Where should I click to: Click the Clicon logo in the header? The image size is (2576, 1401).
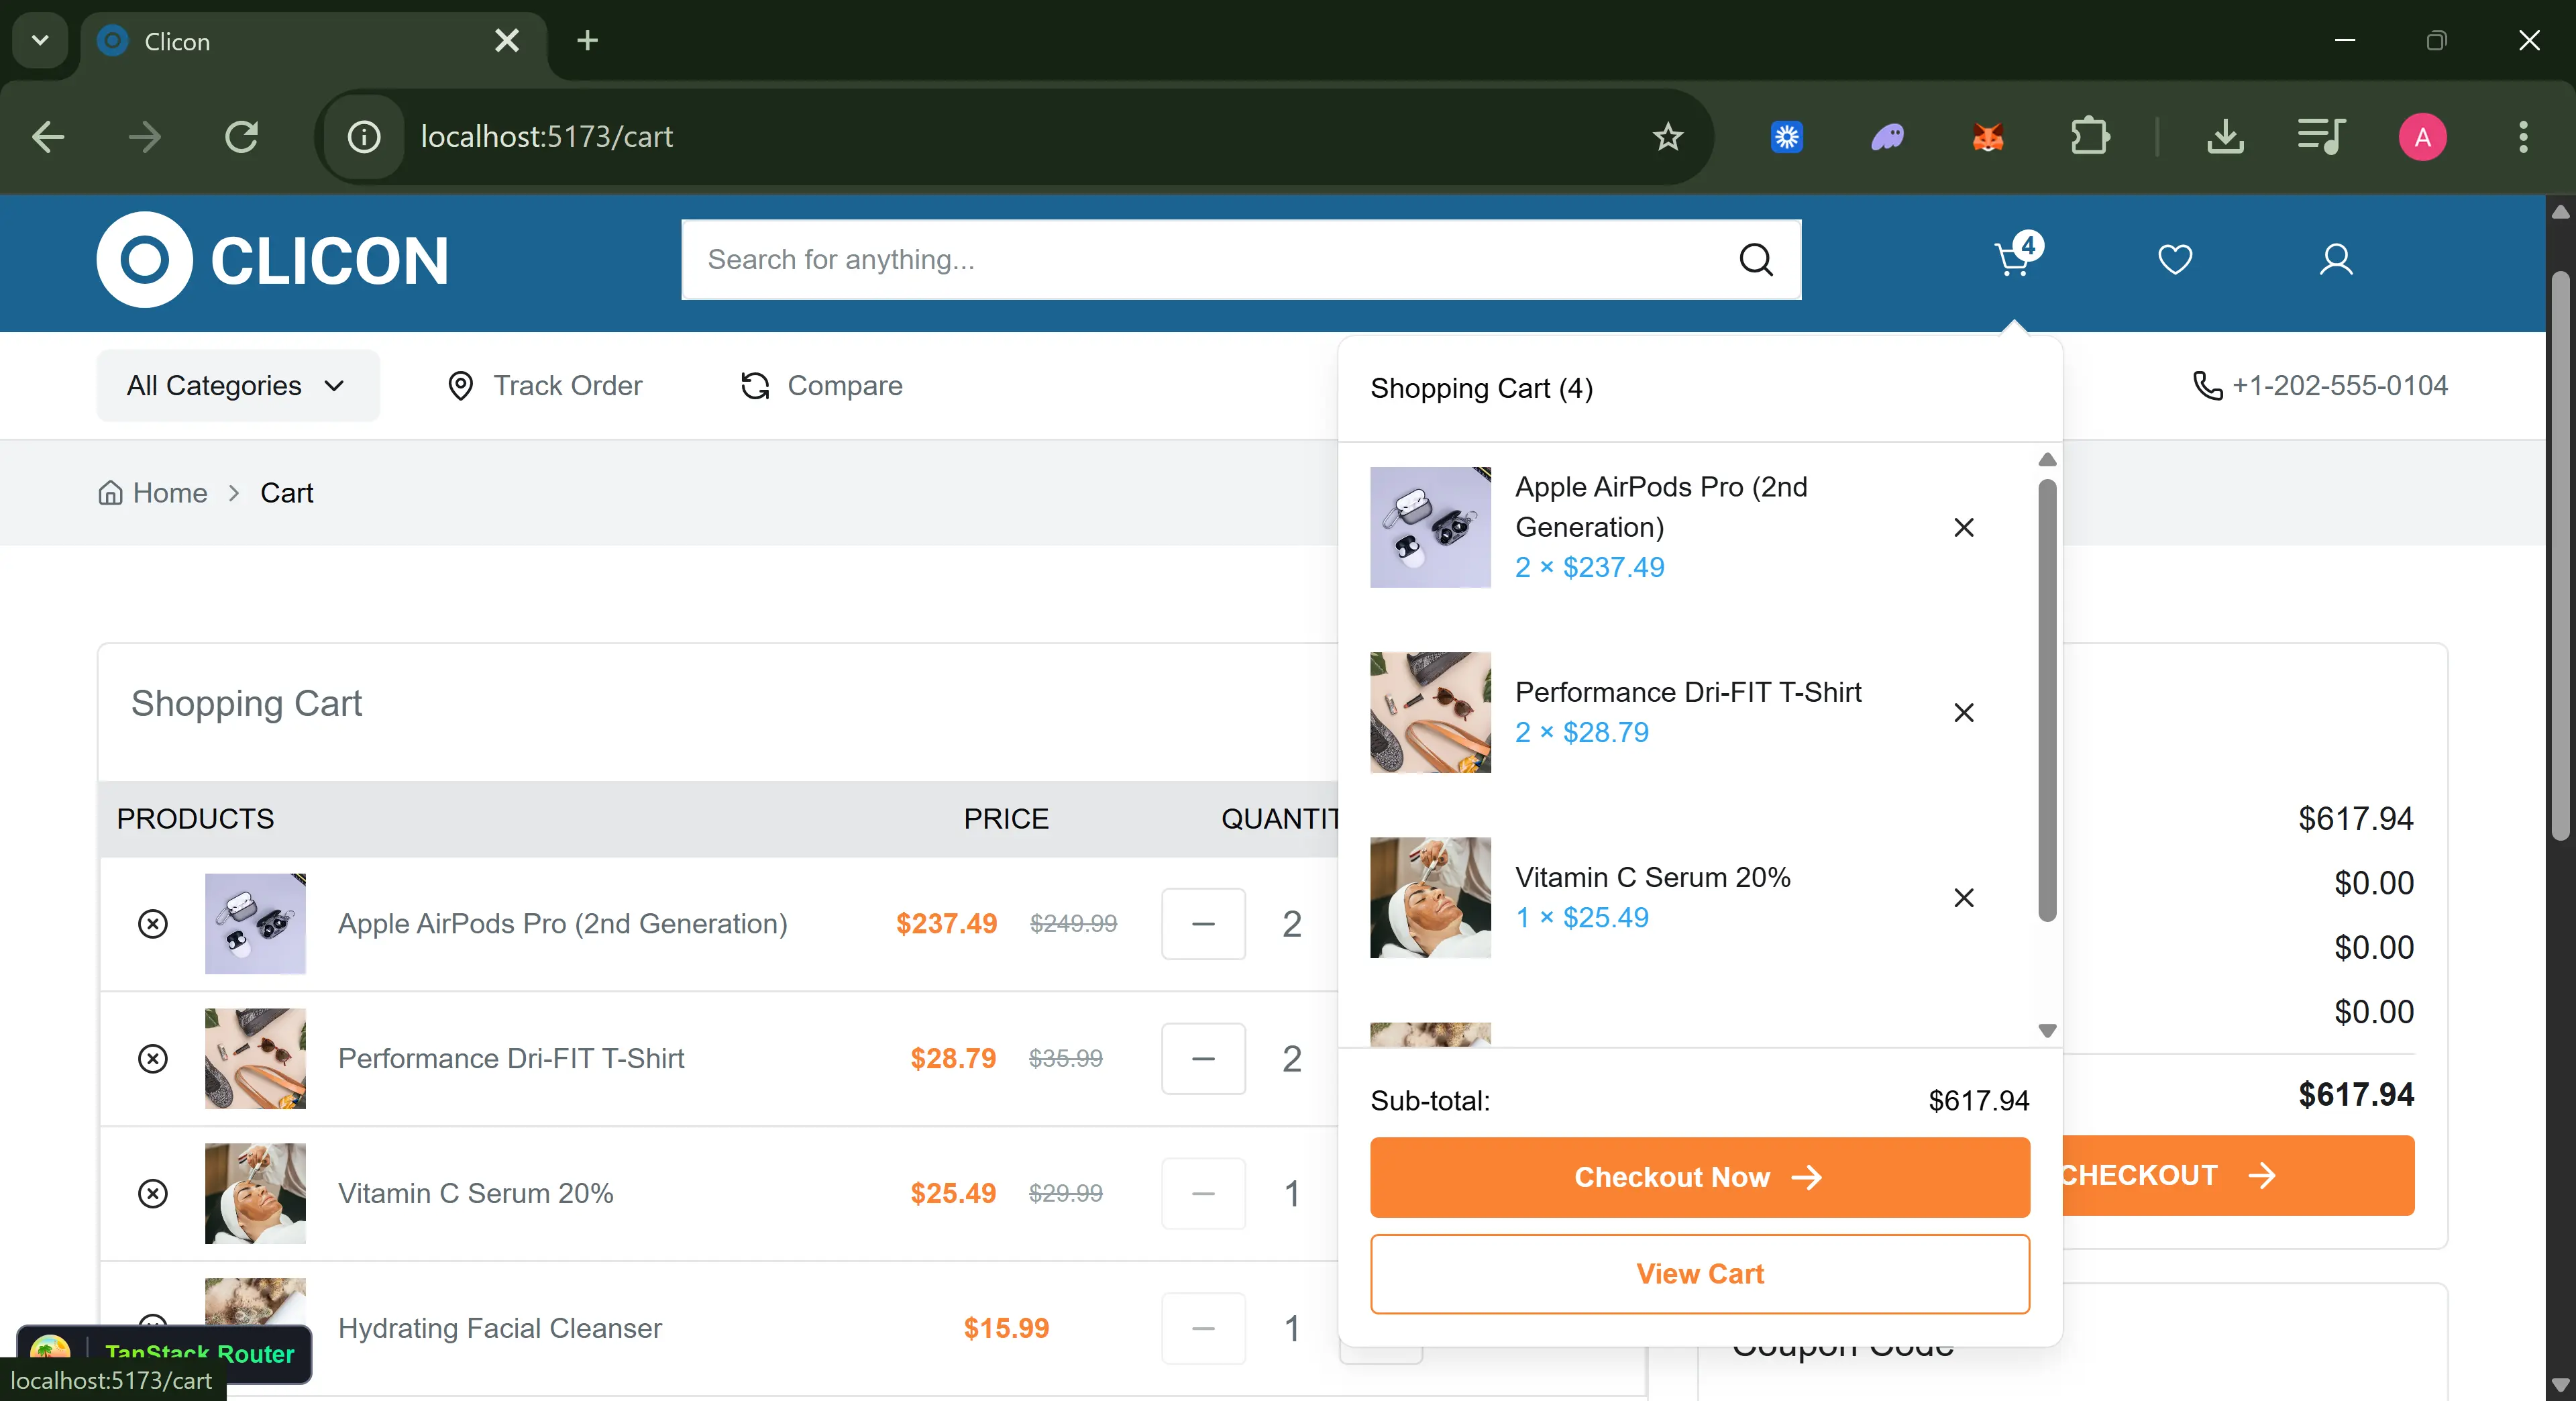273,260
